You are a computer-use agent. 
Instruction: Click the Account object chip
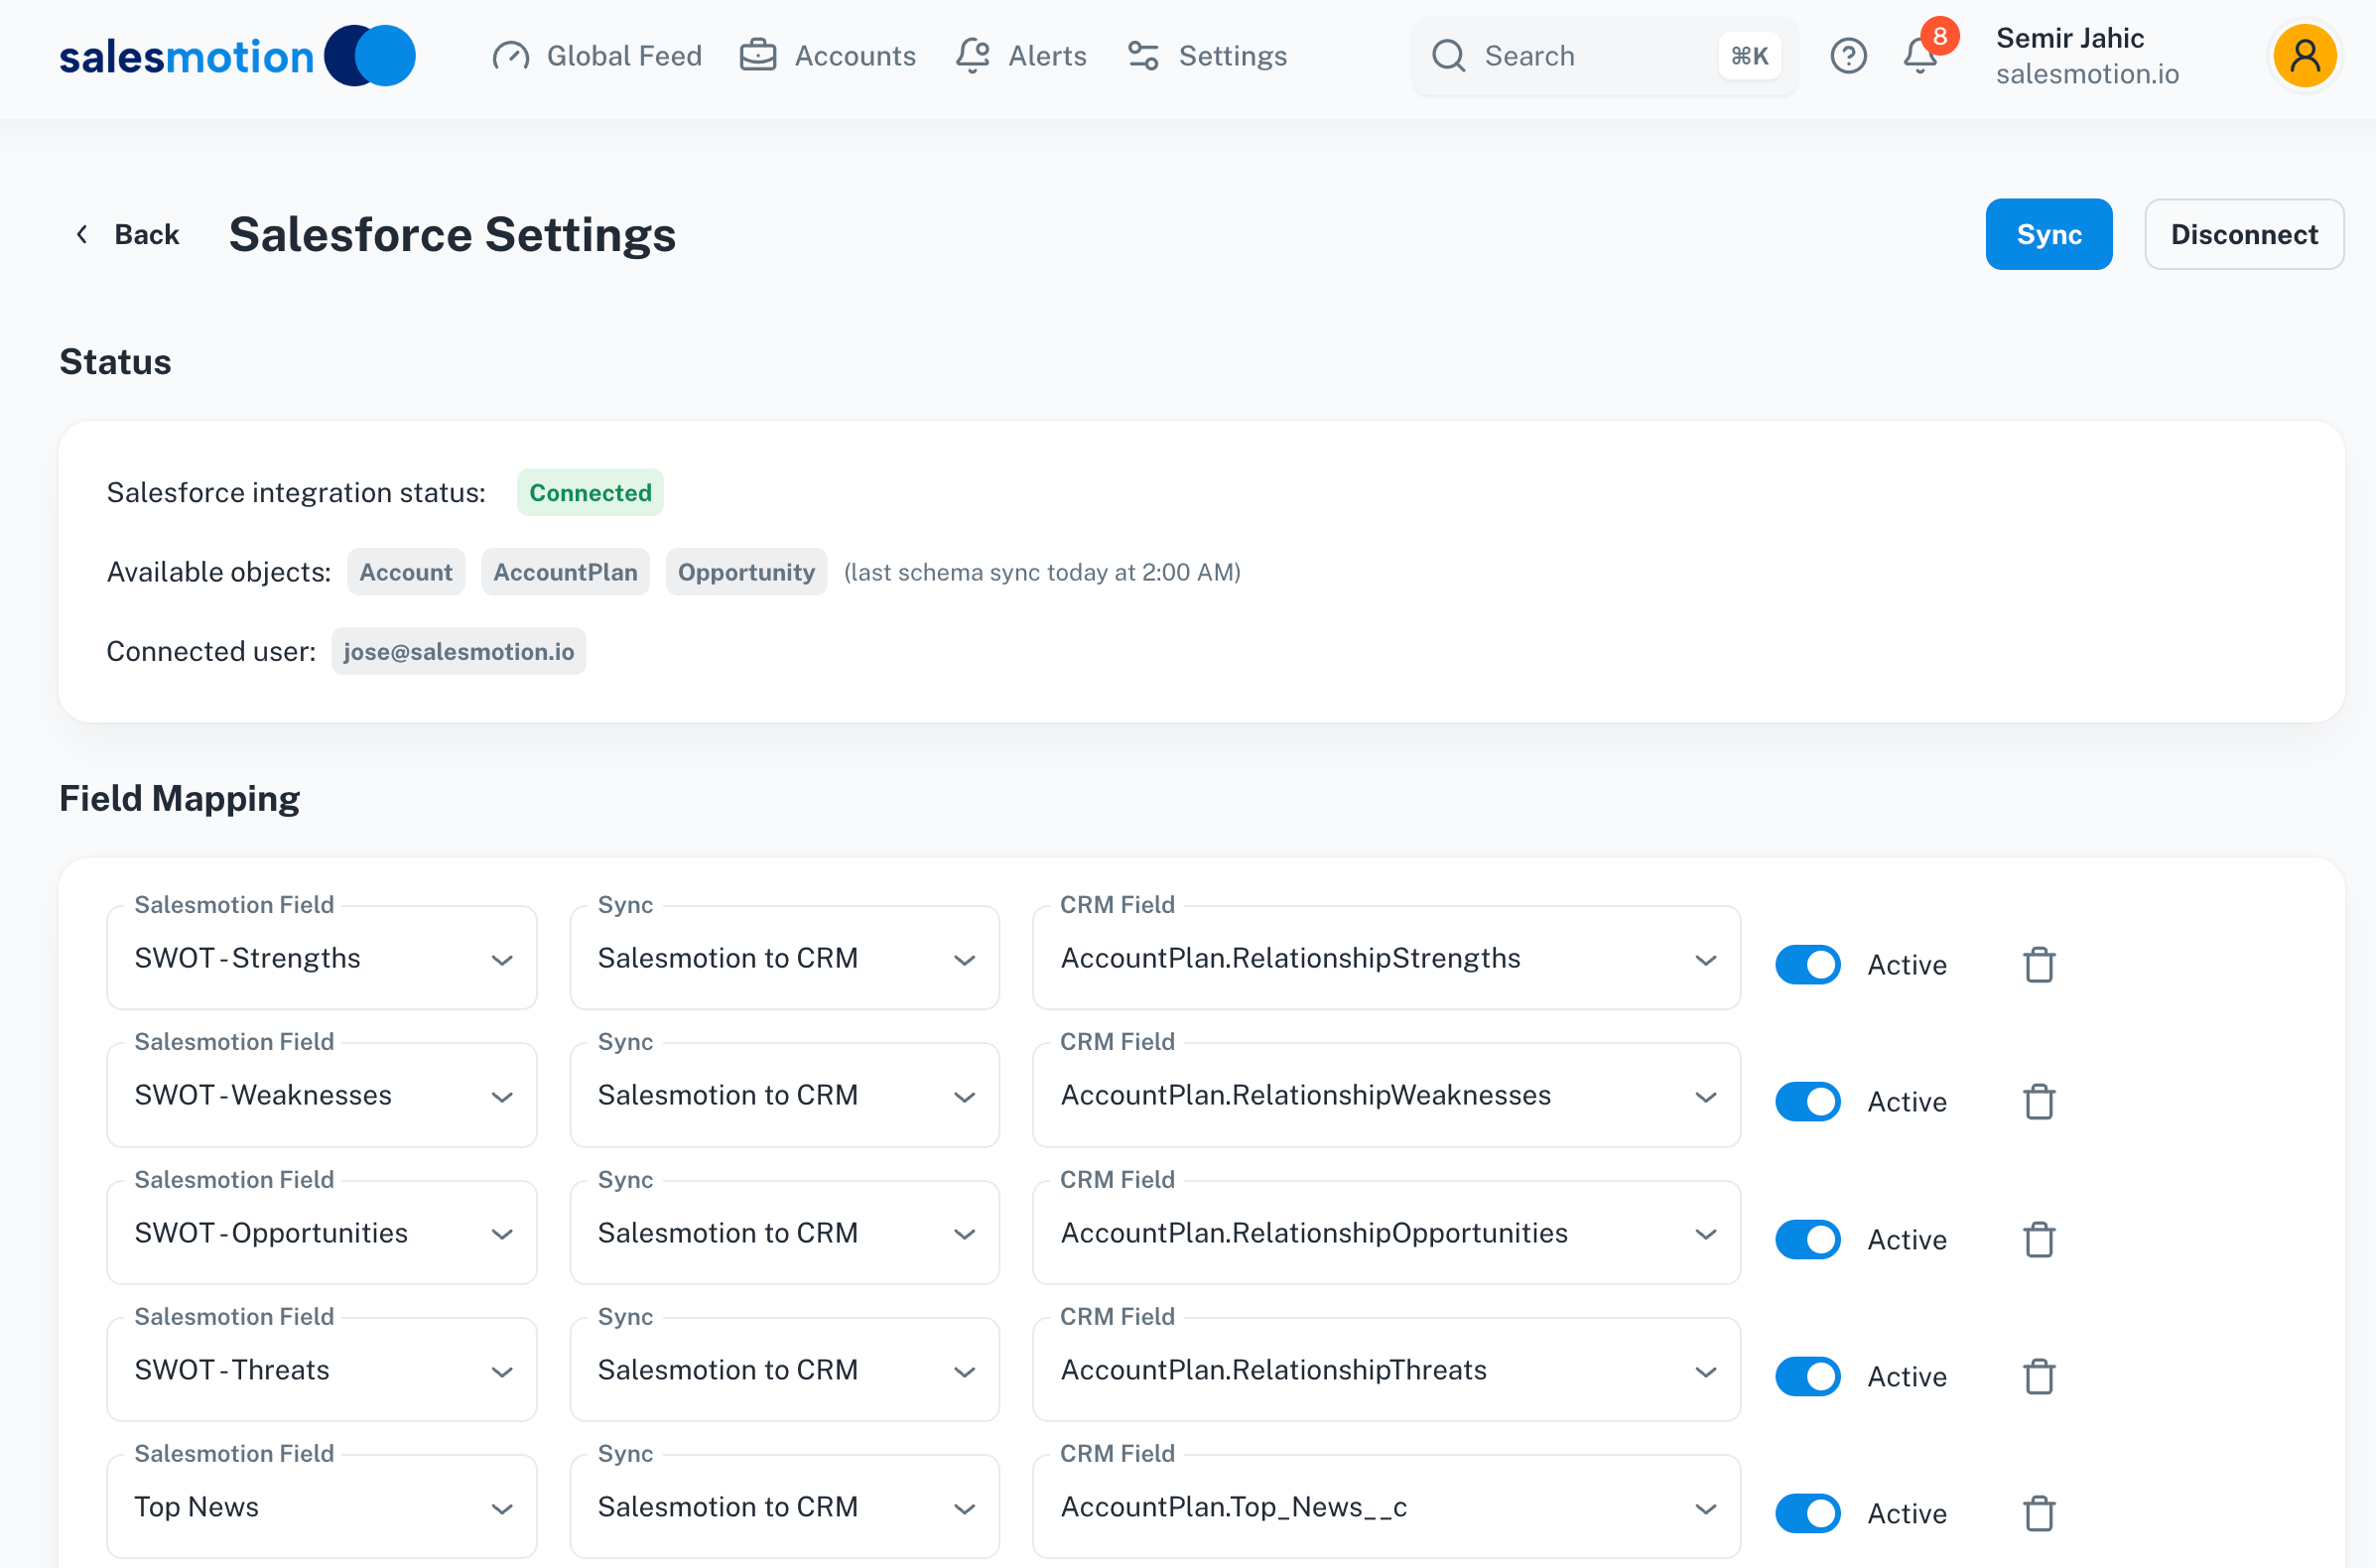click(x=406, y=572)
